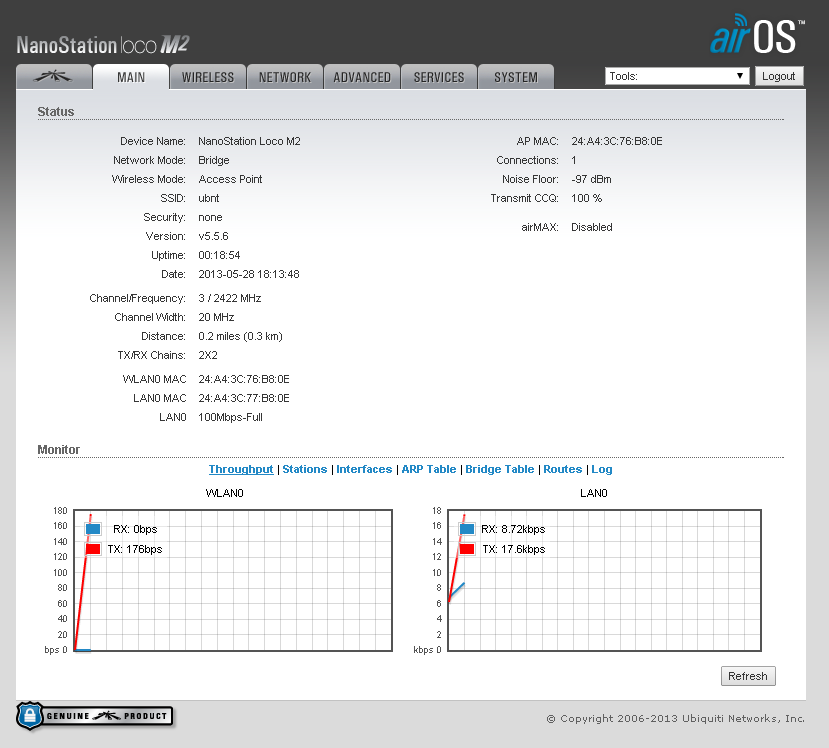Go to the ADVANCED tab
Screen dimensions: 829x748
tap(362, 77)
